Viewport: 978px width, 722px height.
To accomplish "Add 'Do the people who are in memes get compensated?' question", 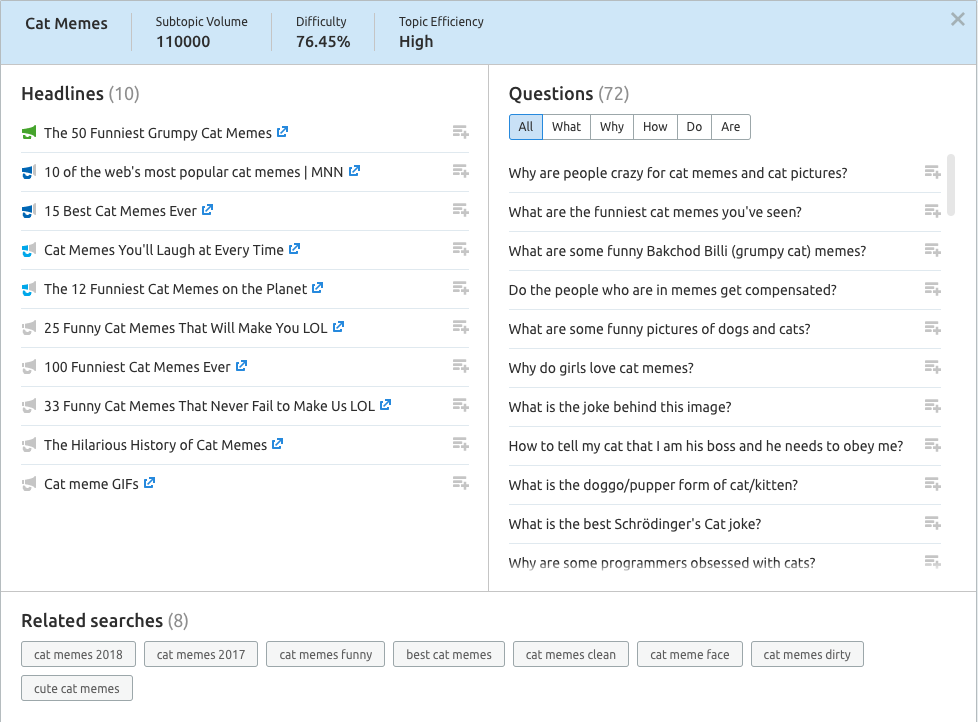I will 932,289.
